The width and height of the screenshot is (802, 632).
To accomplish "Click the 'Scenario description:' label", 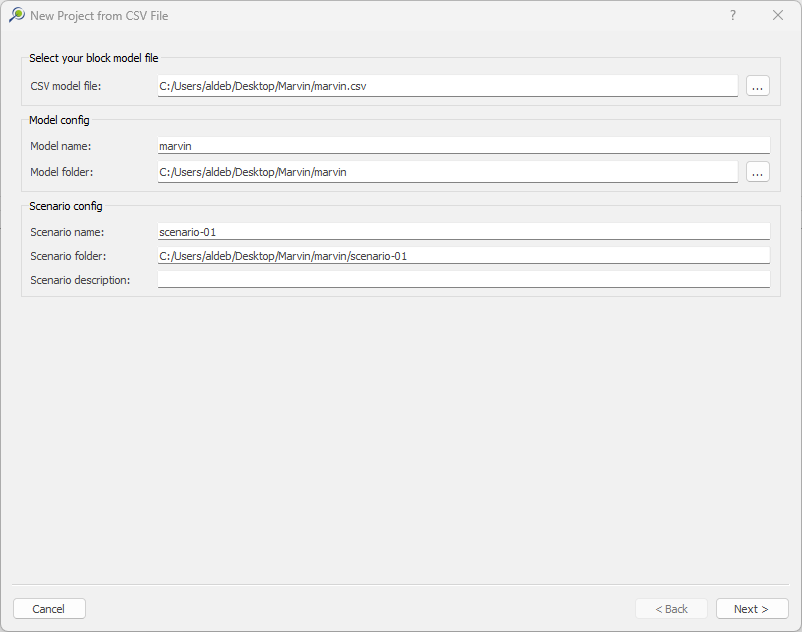I will tap(80, 280).
